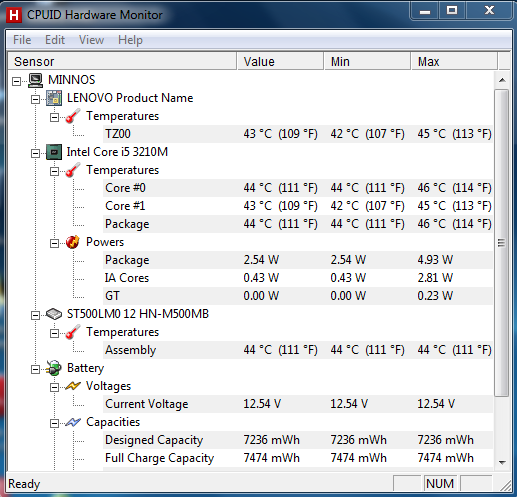Click the scrollbar down arrow
Image resolution: width=517 pixels, height=498 pixels.
point(502,462)
